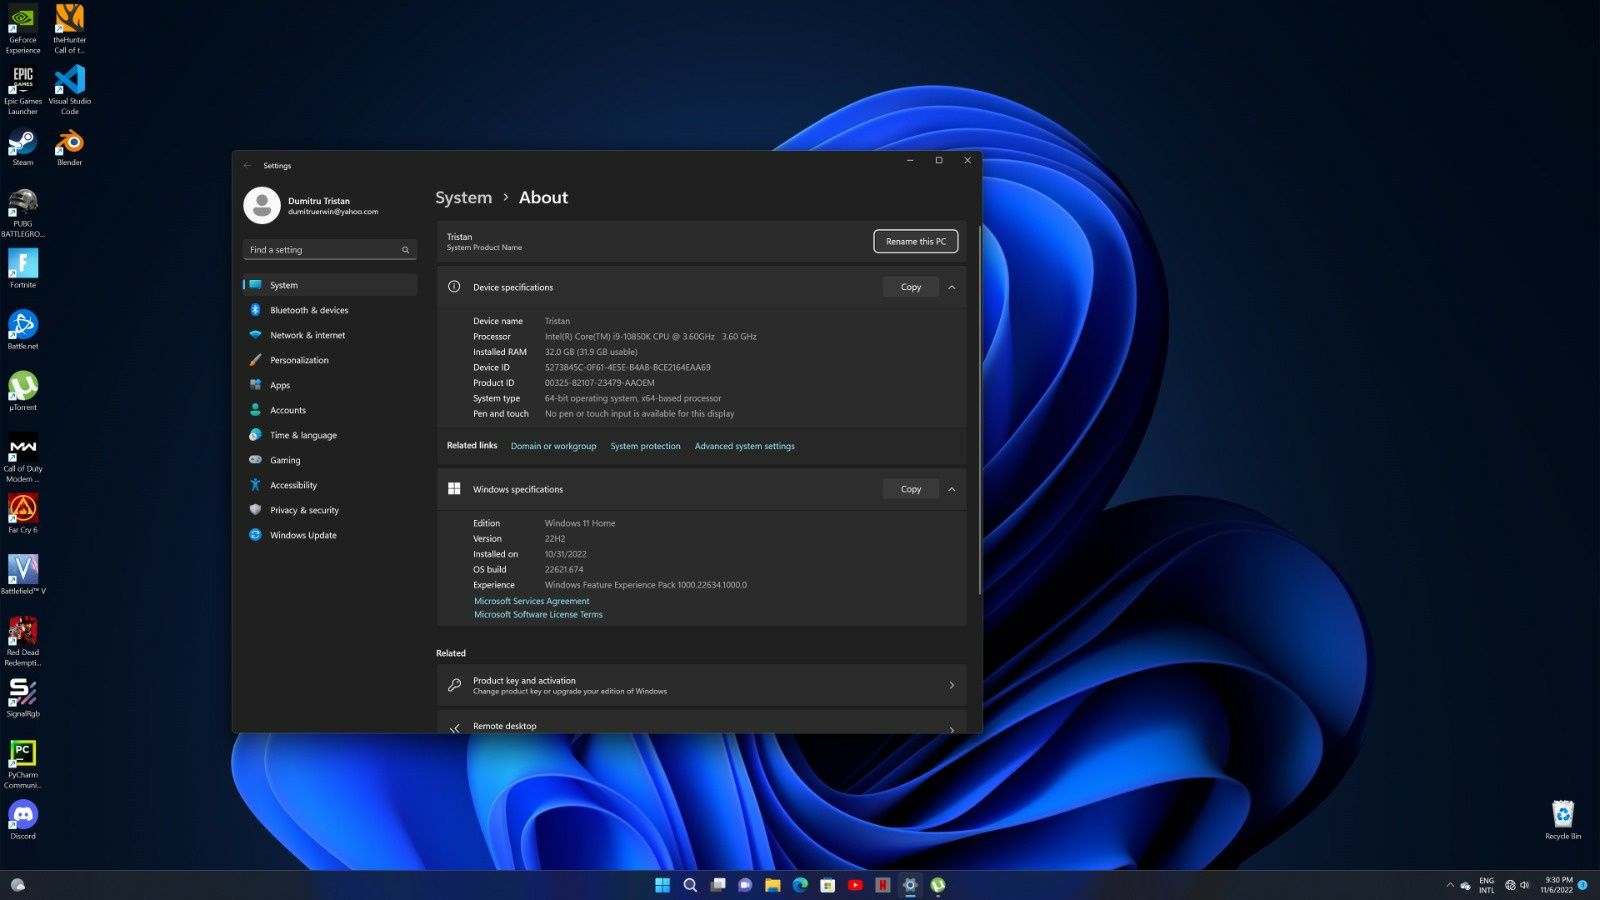Copy the Device specifications
The height and width of the screenshot is (900, 1600).
click(x=910, y=287)
